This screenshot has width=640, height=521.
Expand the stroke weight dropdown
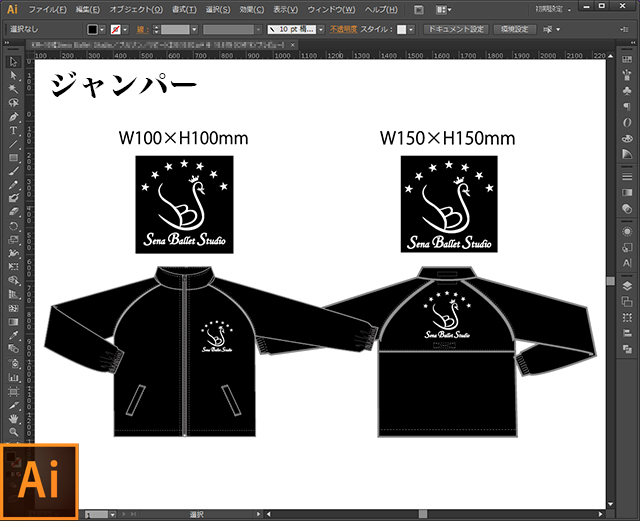(195, 29)
